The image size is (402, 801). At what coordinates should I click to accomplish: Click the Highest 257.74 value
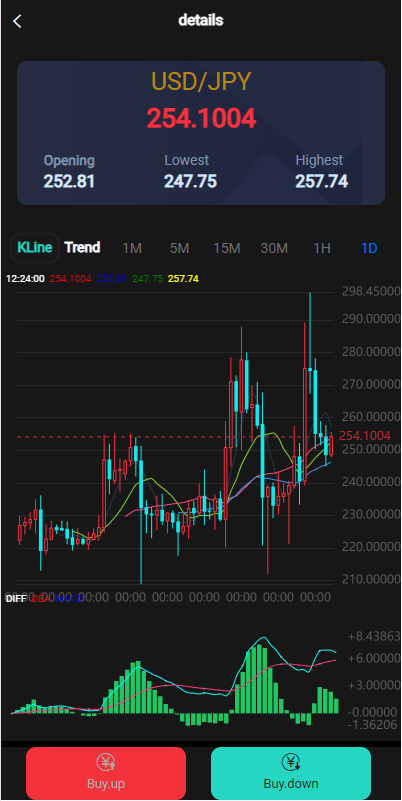point(322,181)
